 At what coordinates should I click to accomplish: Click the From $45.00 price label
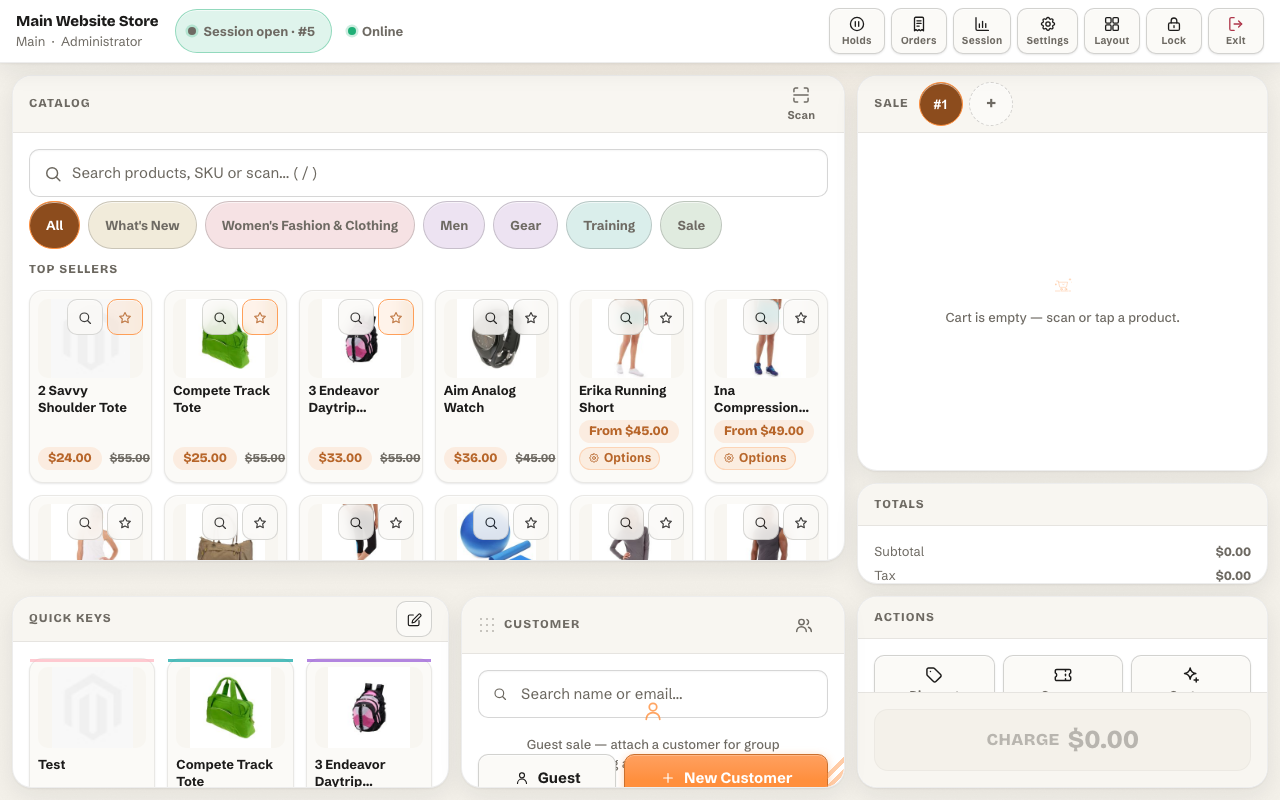pyautogui.click(x=629, y=431)
